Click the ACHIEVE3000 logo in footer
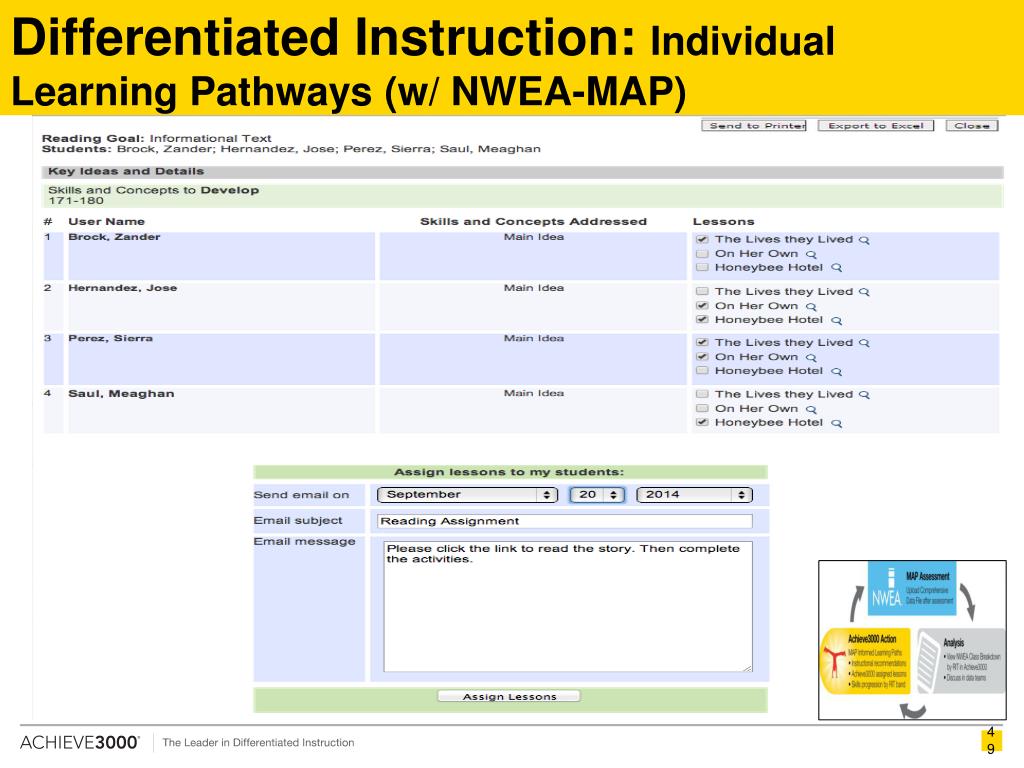The width and height of the screenshot is (1024, 768). click(79, 743)
